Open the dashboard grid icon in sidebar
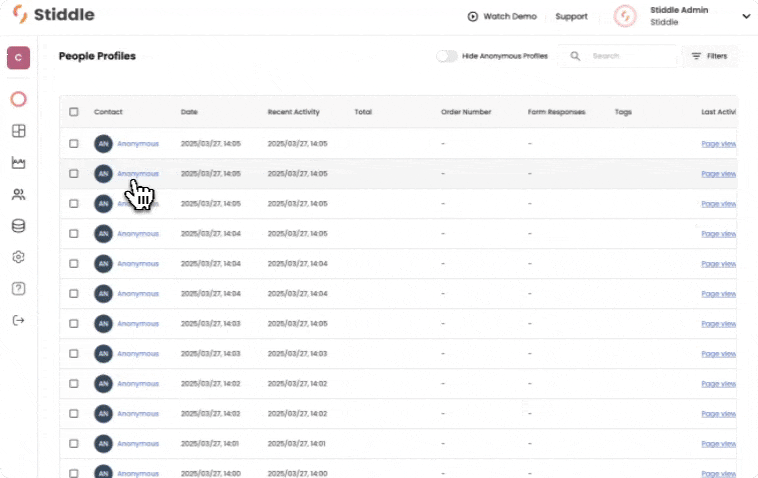Screen dimensions: 758x478 (x=18, y=131)
